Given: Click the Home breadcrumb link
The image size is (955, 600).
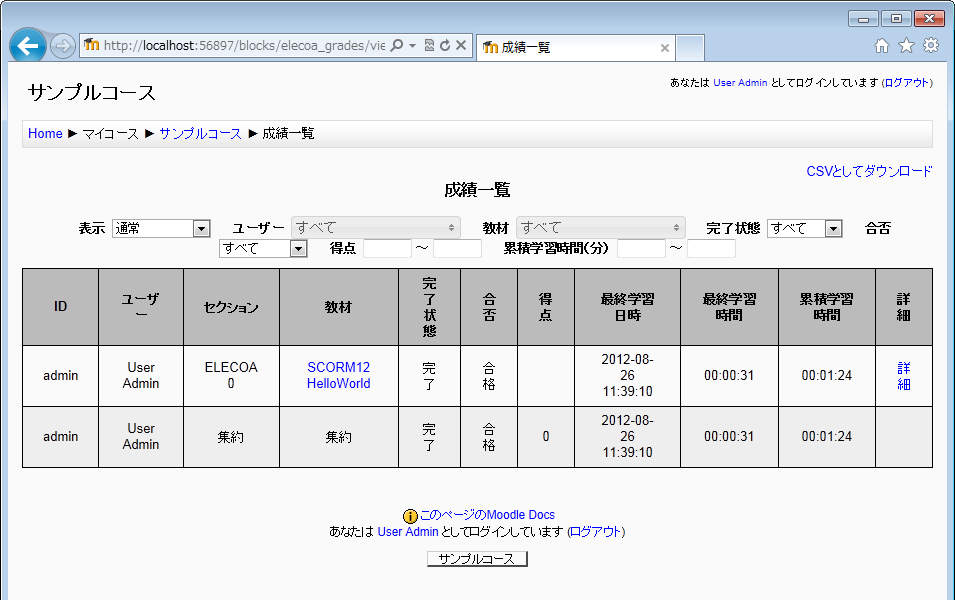Looking at the screenshot, I should pos(45,133).
